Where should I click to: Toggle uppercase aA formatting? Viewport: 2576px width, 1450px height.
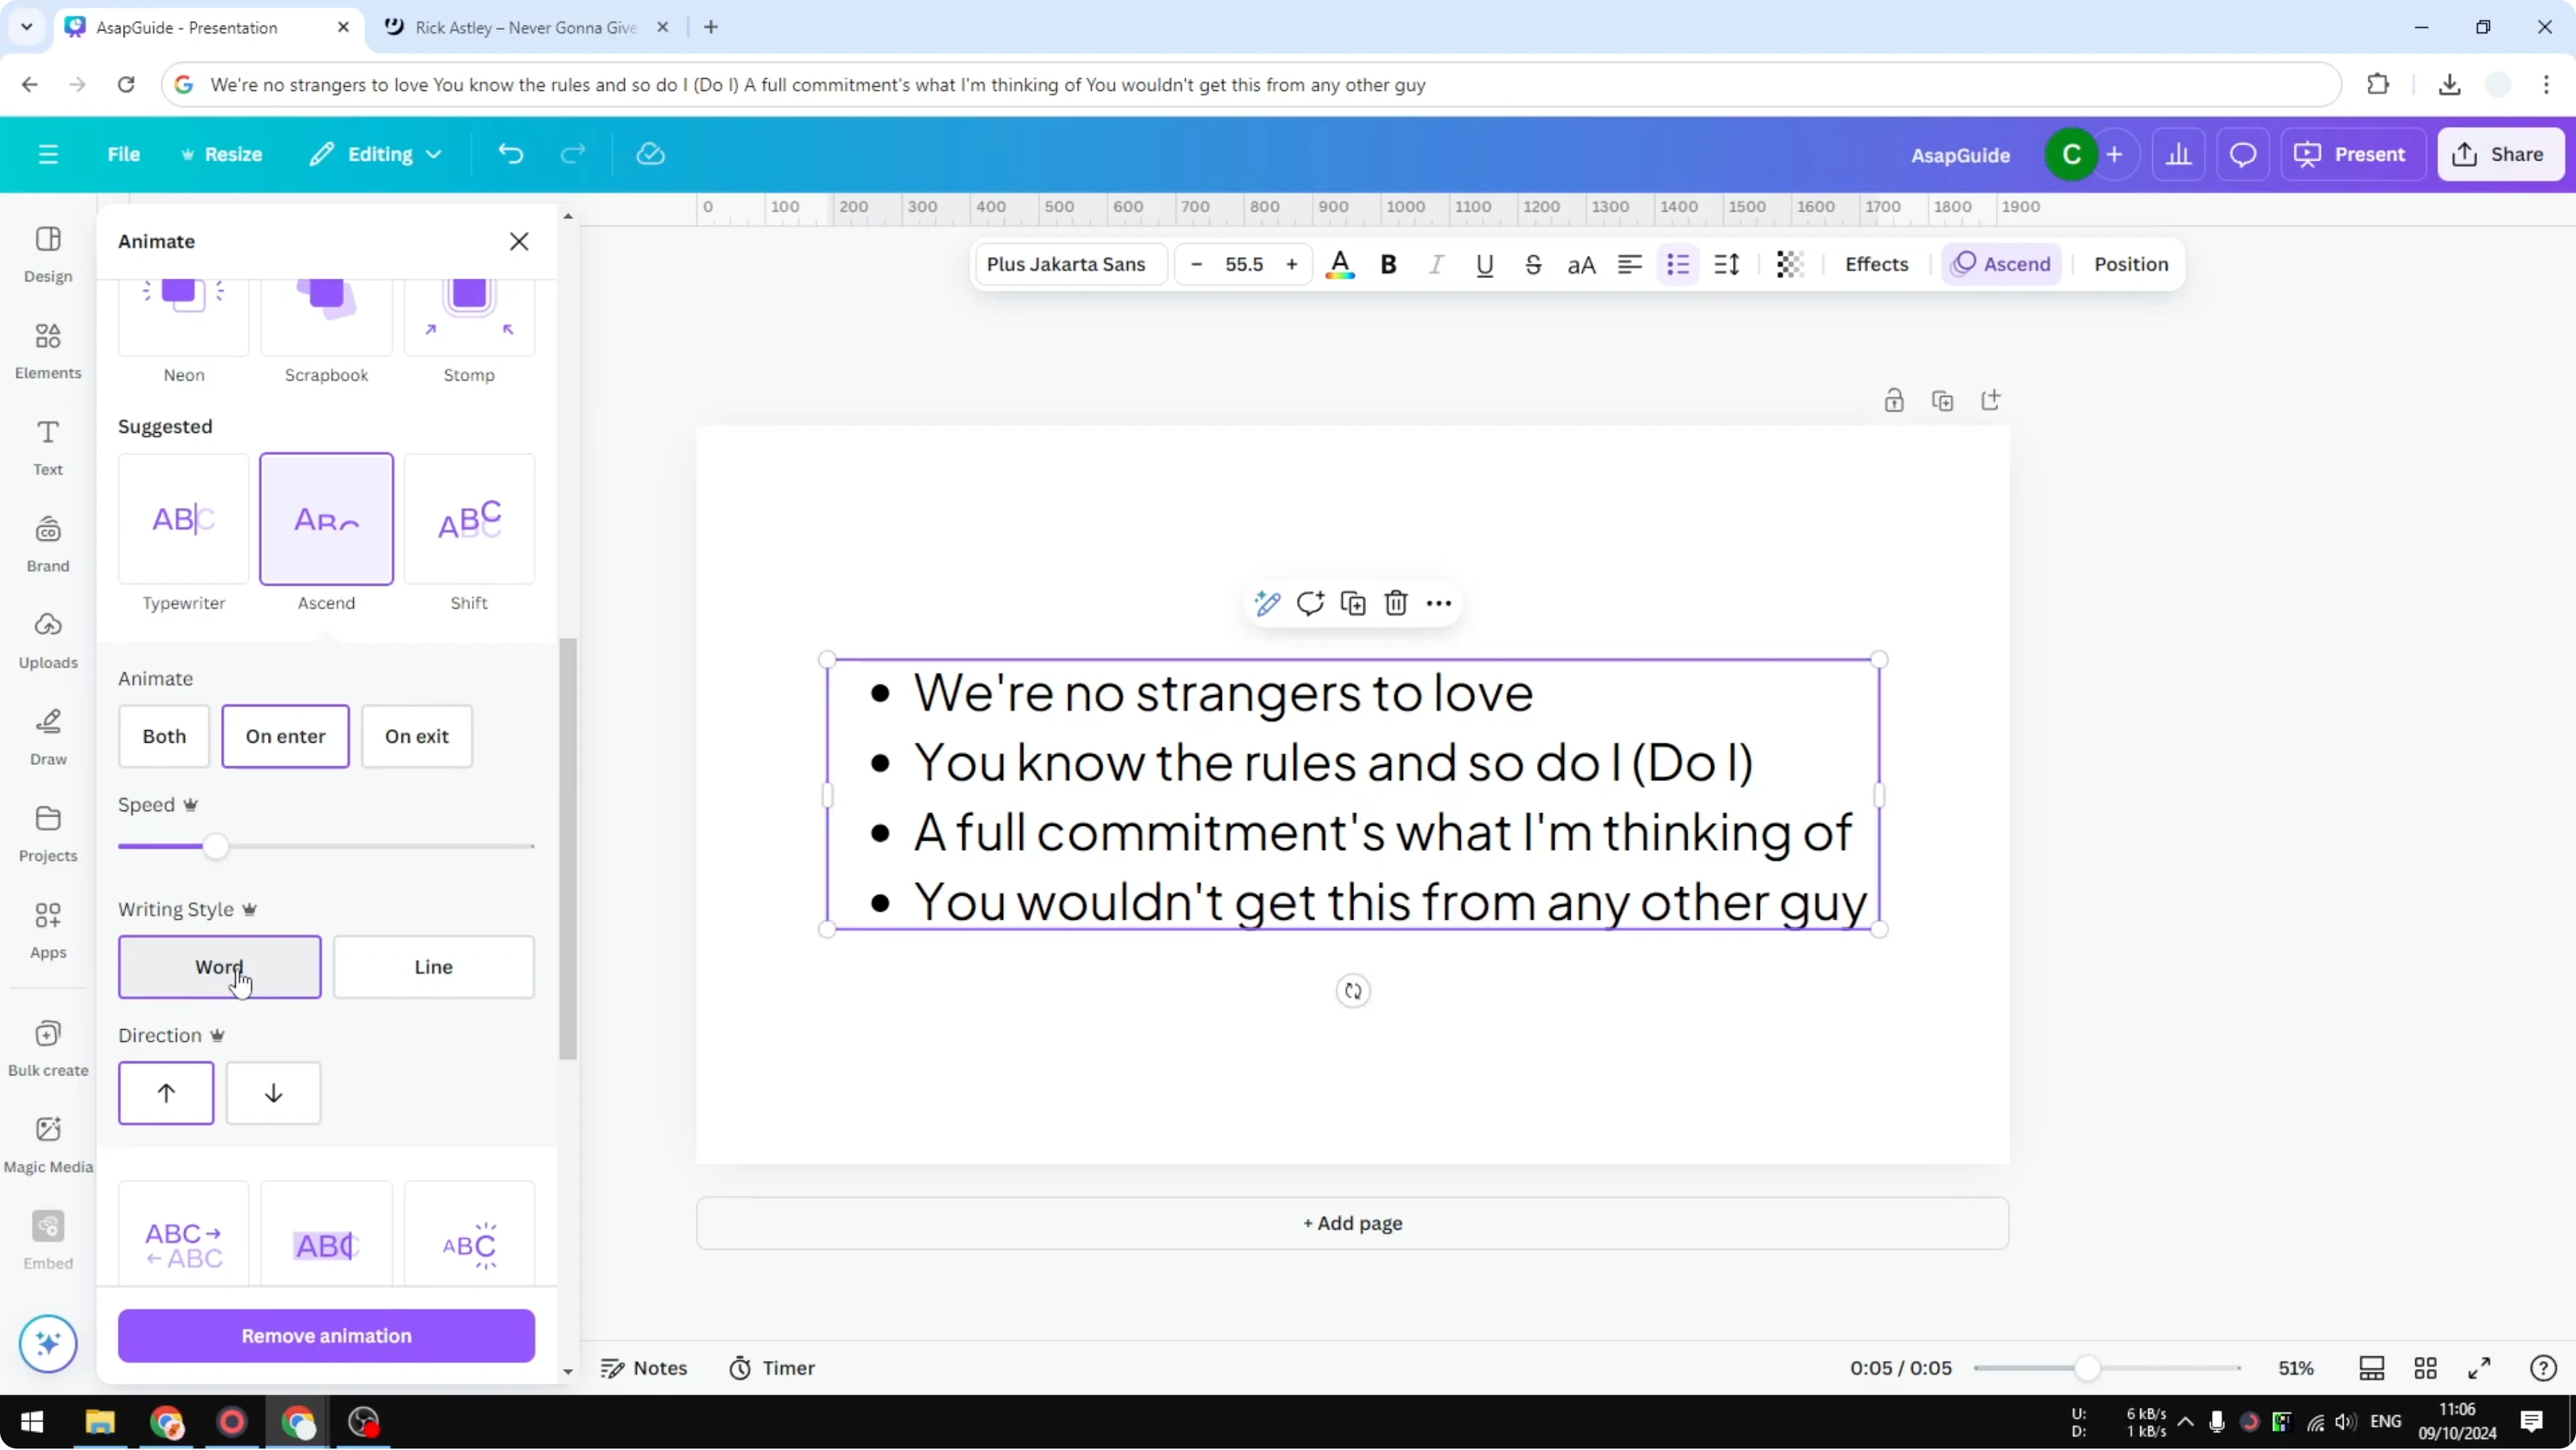pyautogui.click(x=1581, y=265)
